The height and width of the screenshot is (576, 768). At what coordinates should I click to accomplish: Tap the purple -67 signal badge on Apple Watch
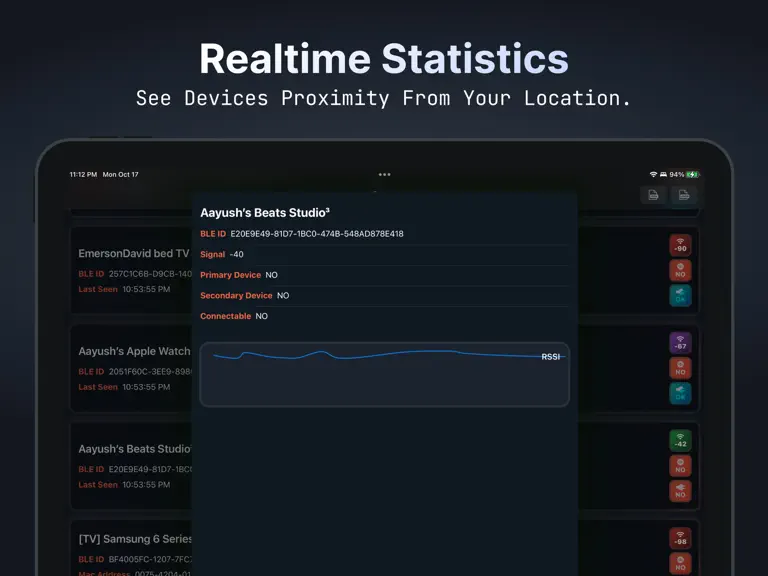[x=680, y=342]
